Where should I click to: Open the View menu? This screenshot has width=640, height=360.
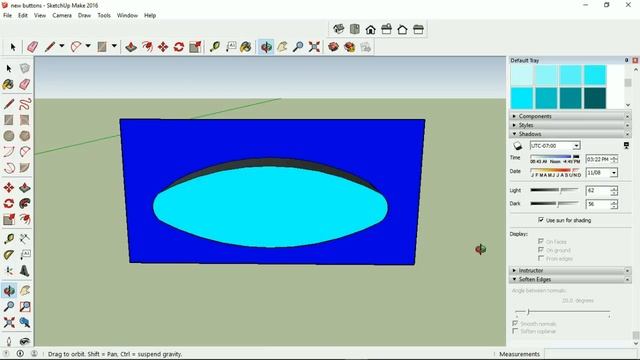40,16
